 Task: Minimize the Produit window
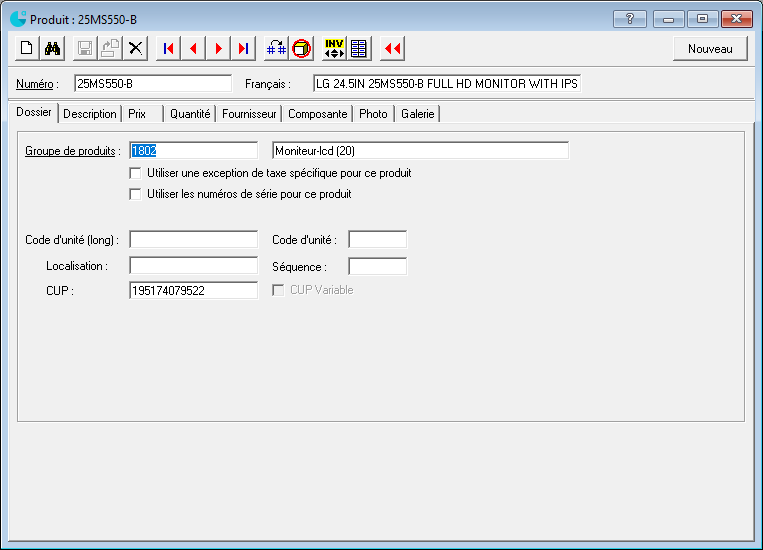669,19
